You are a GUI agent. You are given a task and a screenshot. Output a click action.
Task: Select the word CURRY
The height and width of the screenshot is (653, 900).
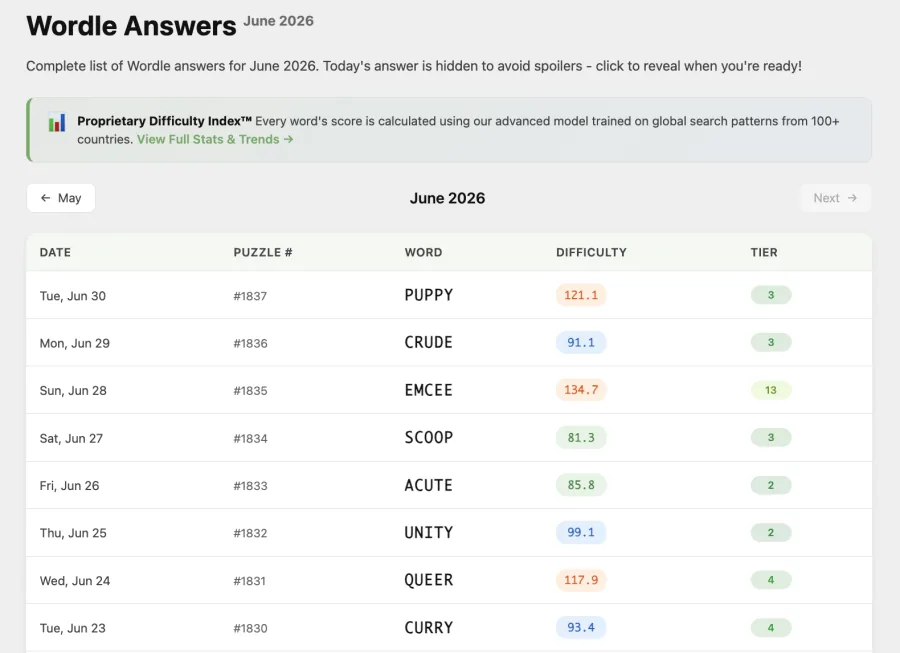click(429, 628)
